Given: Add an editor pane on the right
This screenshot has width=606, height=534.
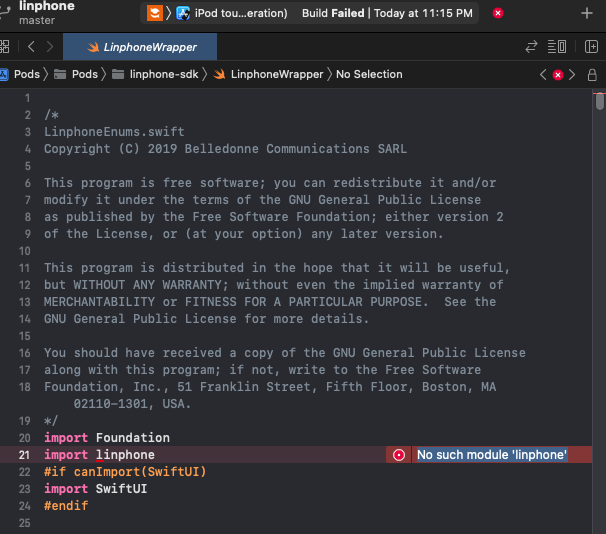Looking at the screenshot, I should (591, 47).
